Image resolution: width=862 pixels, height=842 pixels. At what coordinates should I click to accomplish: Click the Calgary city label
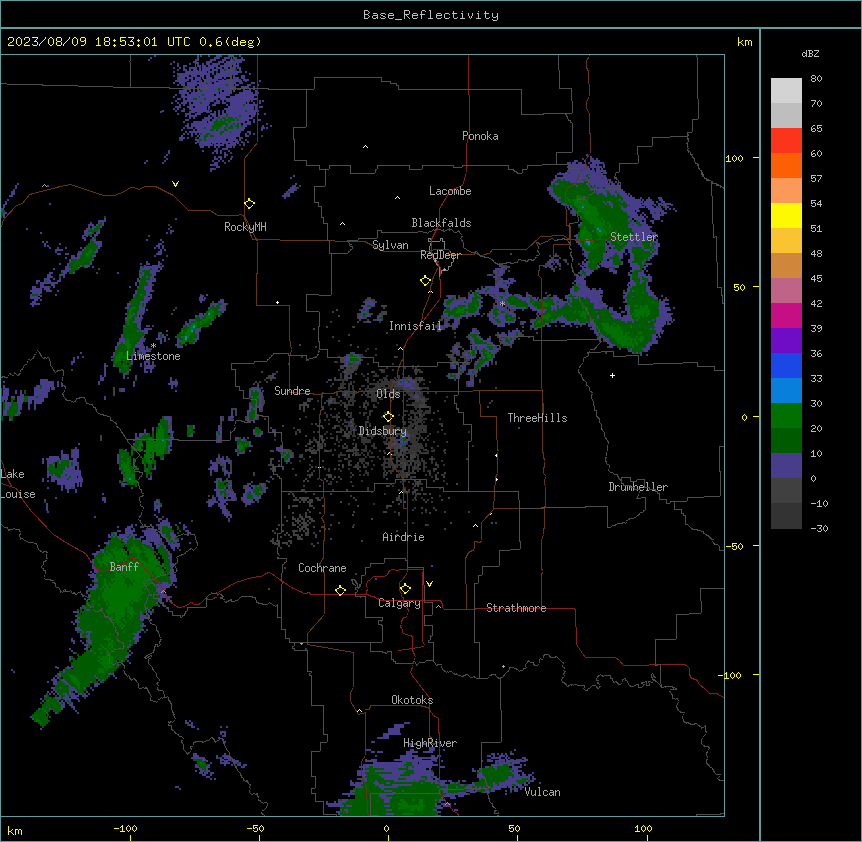[399, 603]
